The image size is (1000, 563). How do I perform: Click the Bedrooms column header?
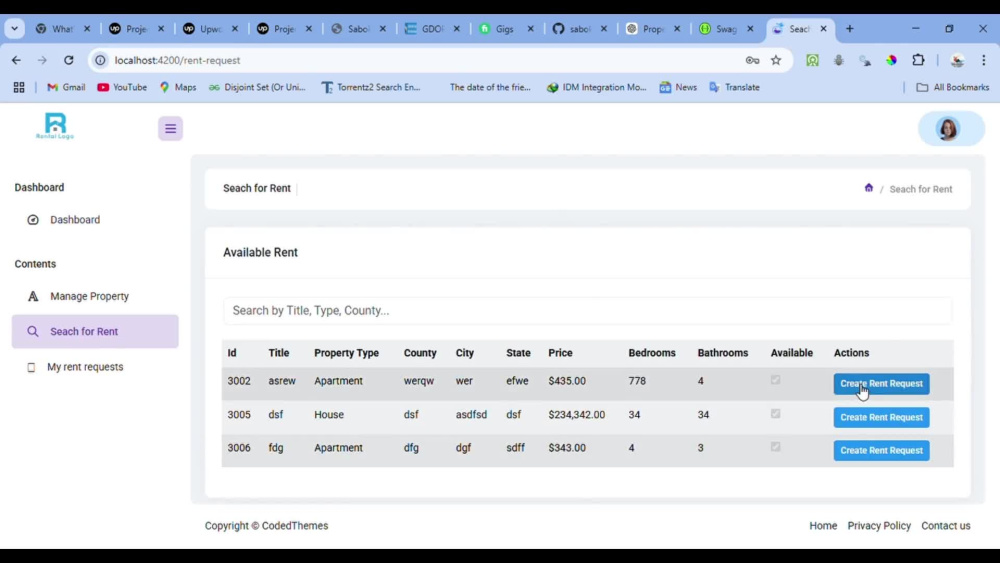[652, 353]
